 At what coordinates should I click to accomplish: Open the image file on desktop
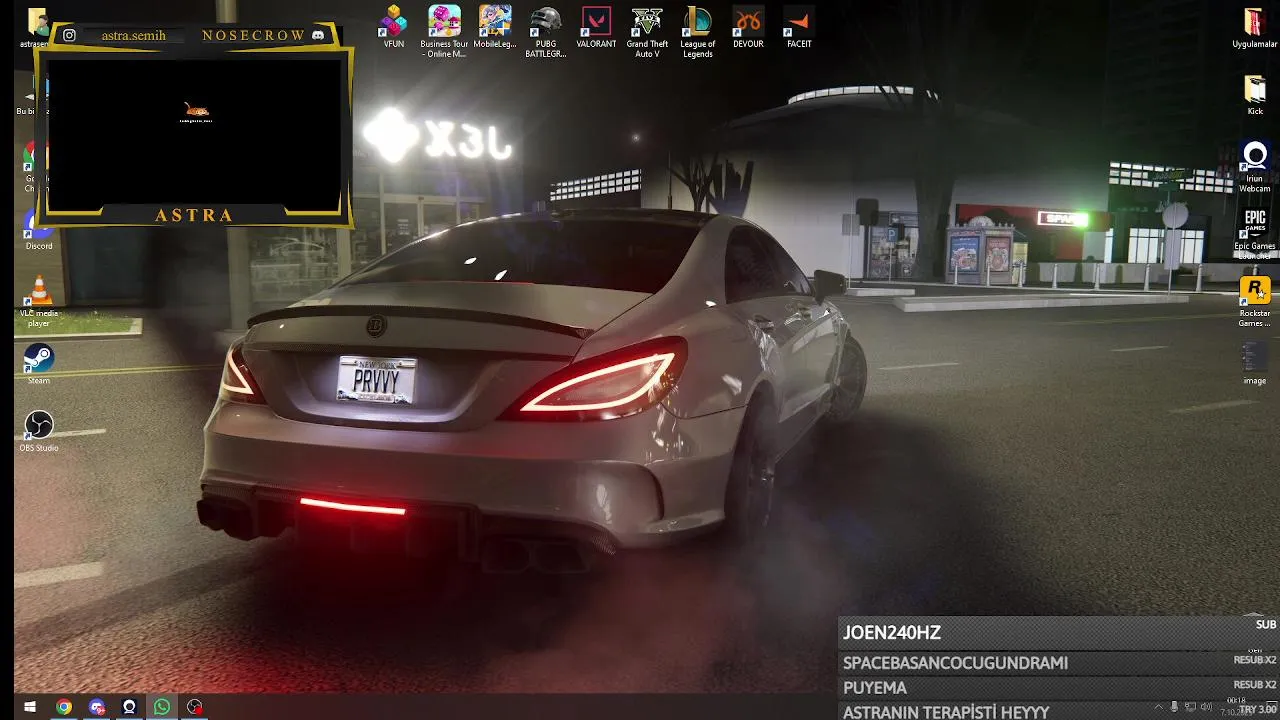coord(1255,364)
